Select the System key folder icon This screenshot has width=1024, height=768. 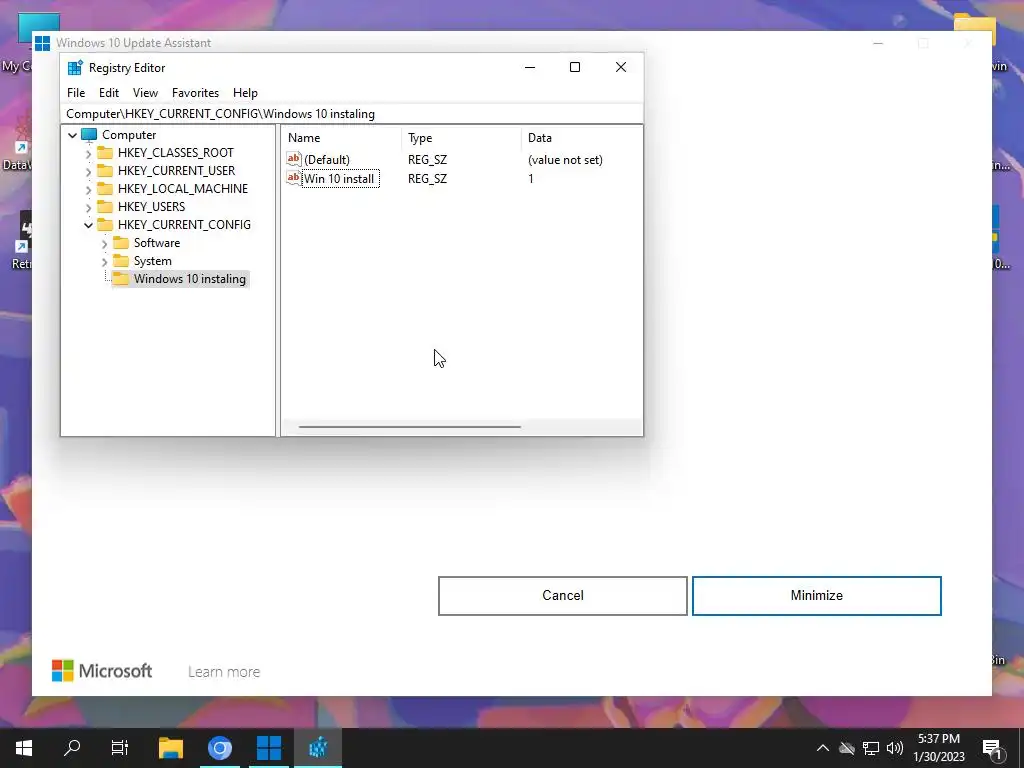coord(121,261)
